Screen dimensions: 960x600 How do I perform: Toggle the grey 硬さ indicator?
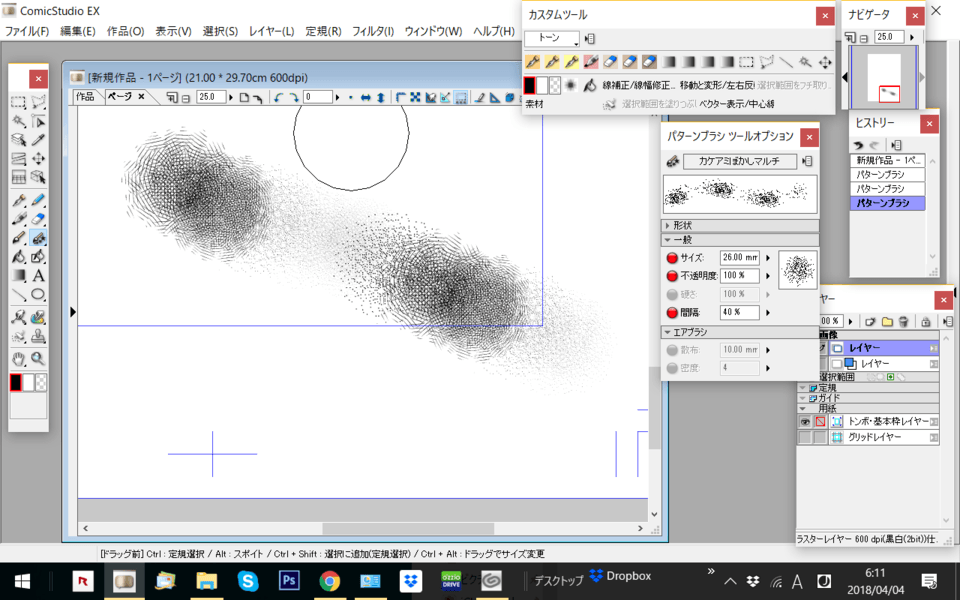pyautogui.click(x=672, y=294)
